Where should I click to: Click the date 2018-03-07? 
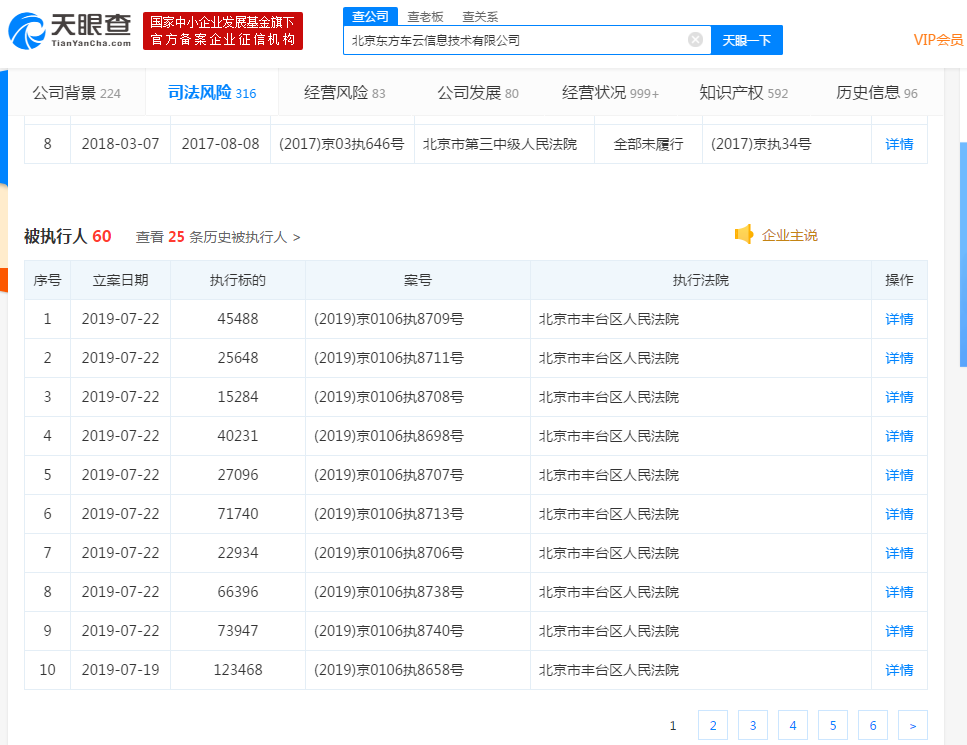pos(120,144)
